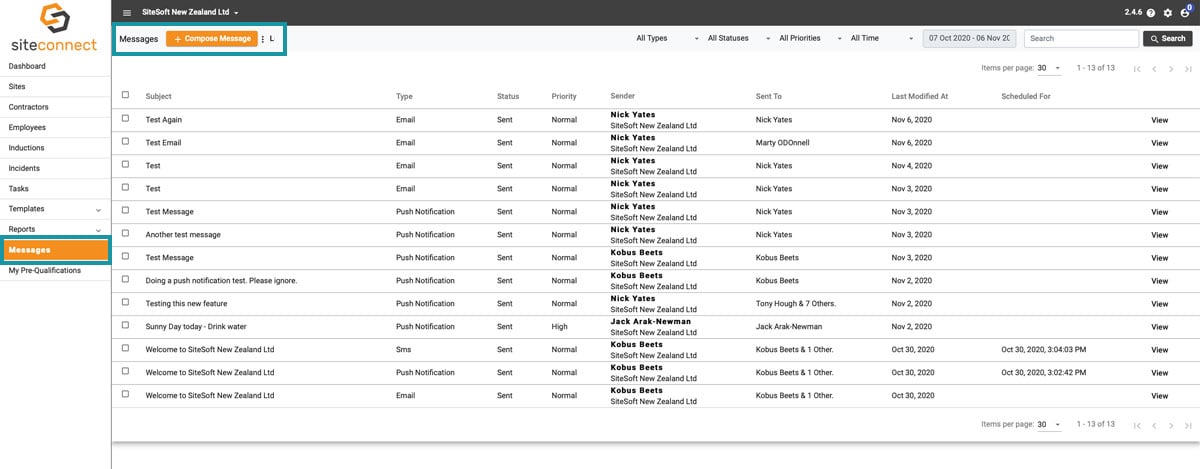Screen dimensions: 1200x469
Task: Open Tasks in the sidebar
Action: coord(55,189)
